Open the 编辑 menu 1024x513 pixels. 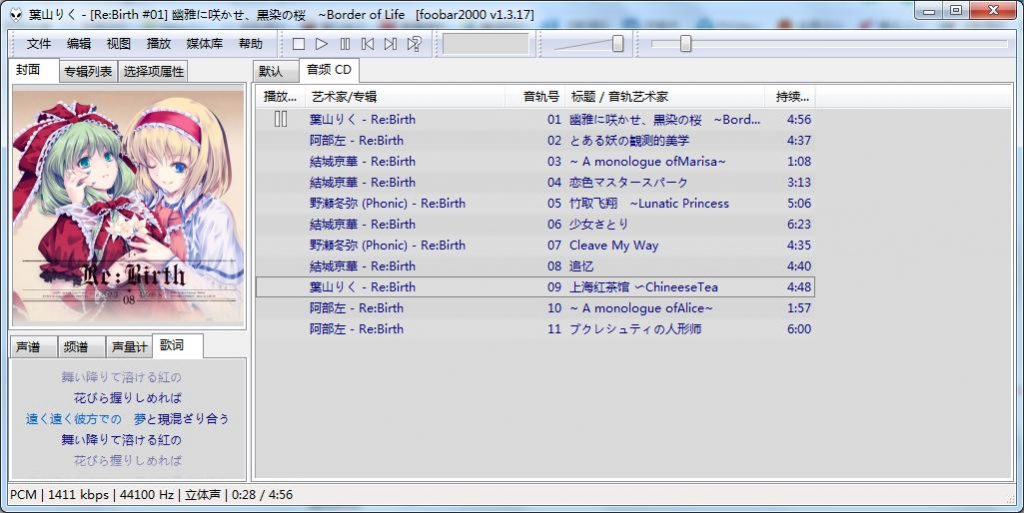click(x=78, y=44)
